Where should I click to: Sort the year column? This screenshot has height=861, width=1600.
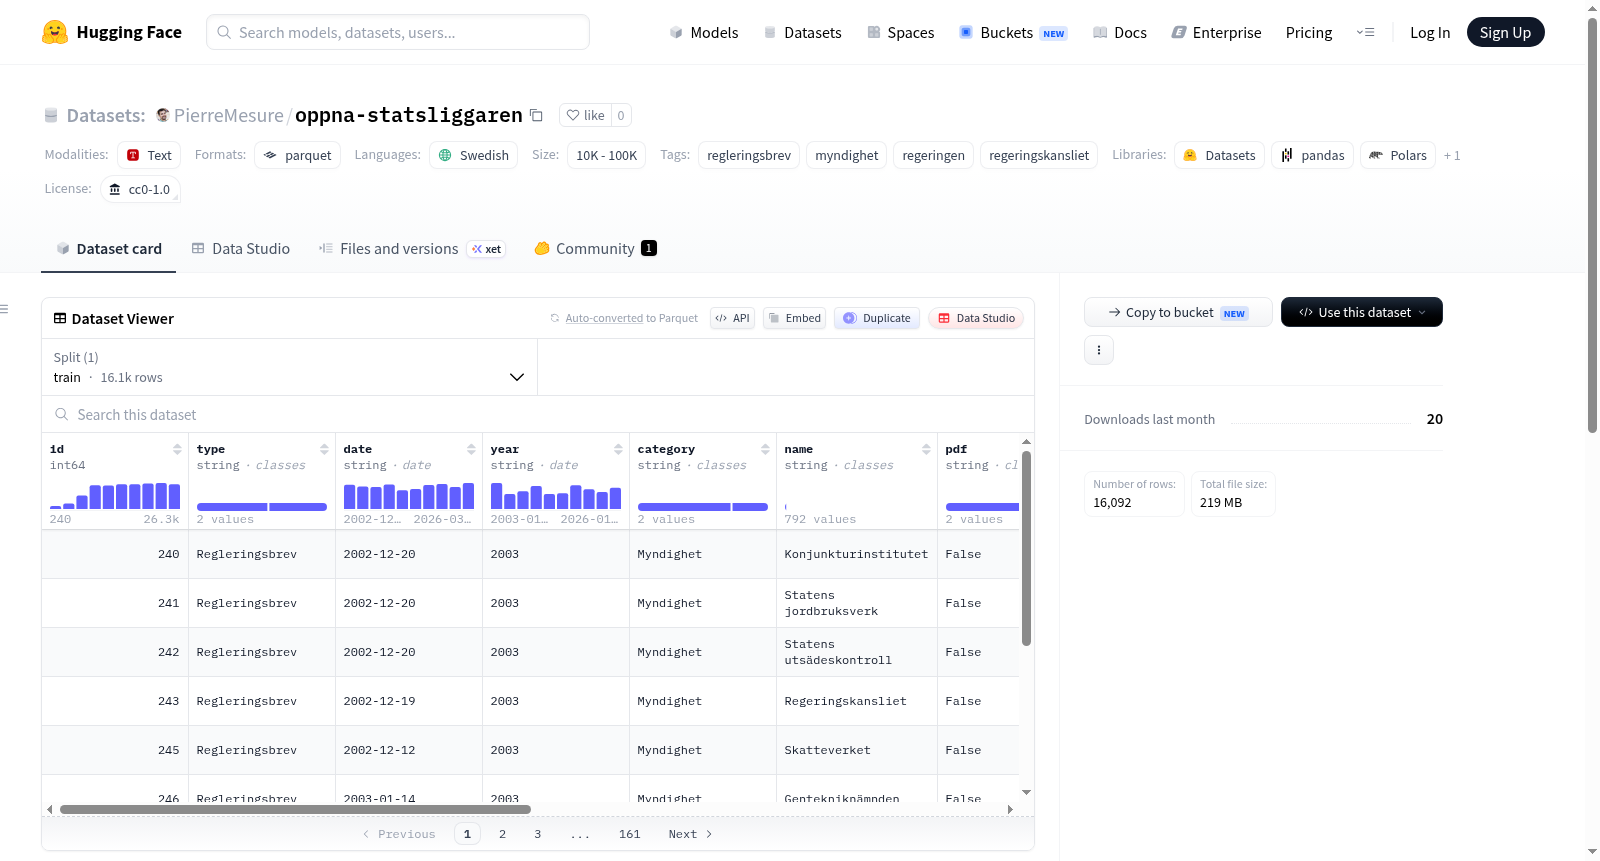[x=618, y=449]
